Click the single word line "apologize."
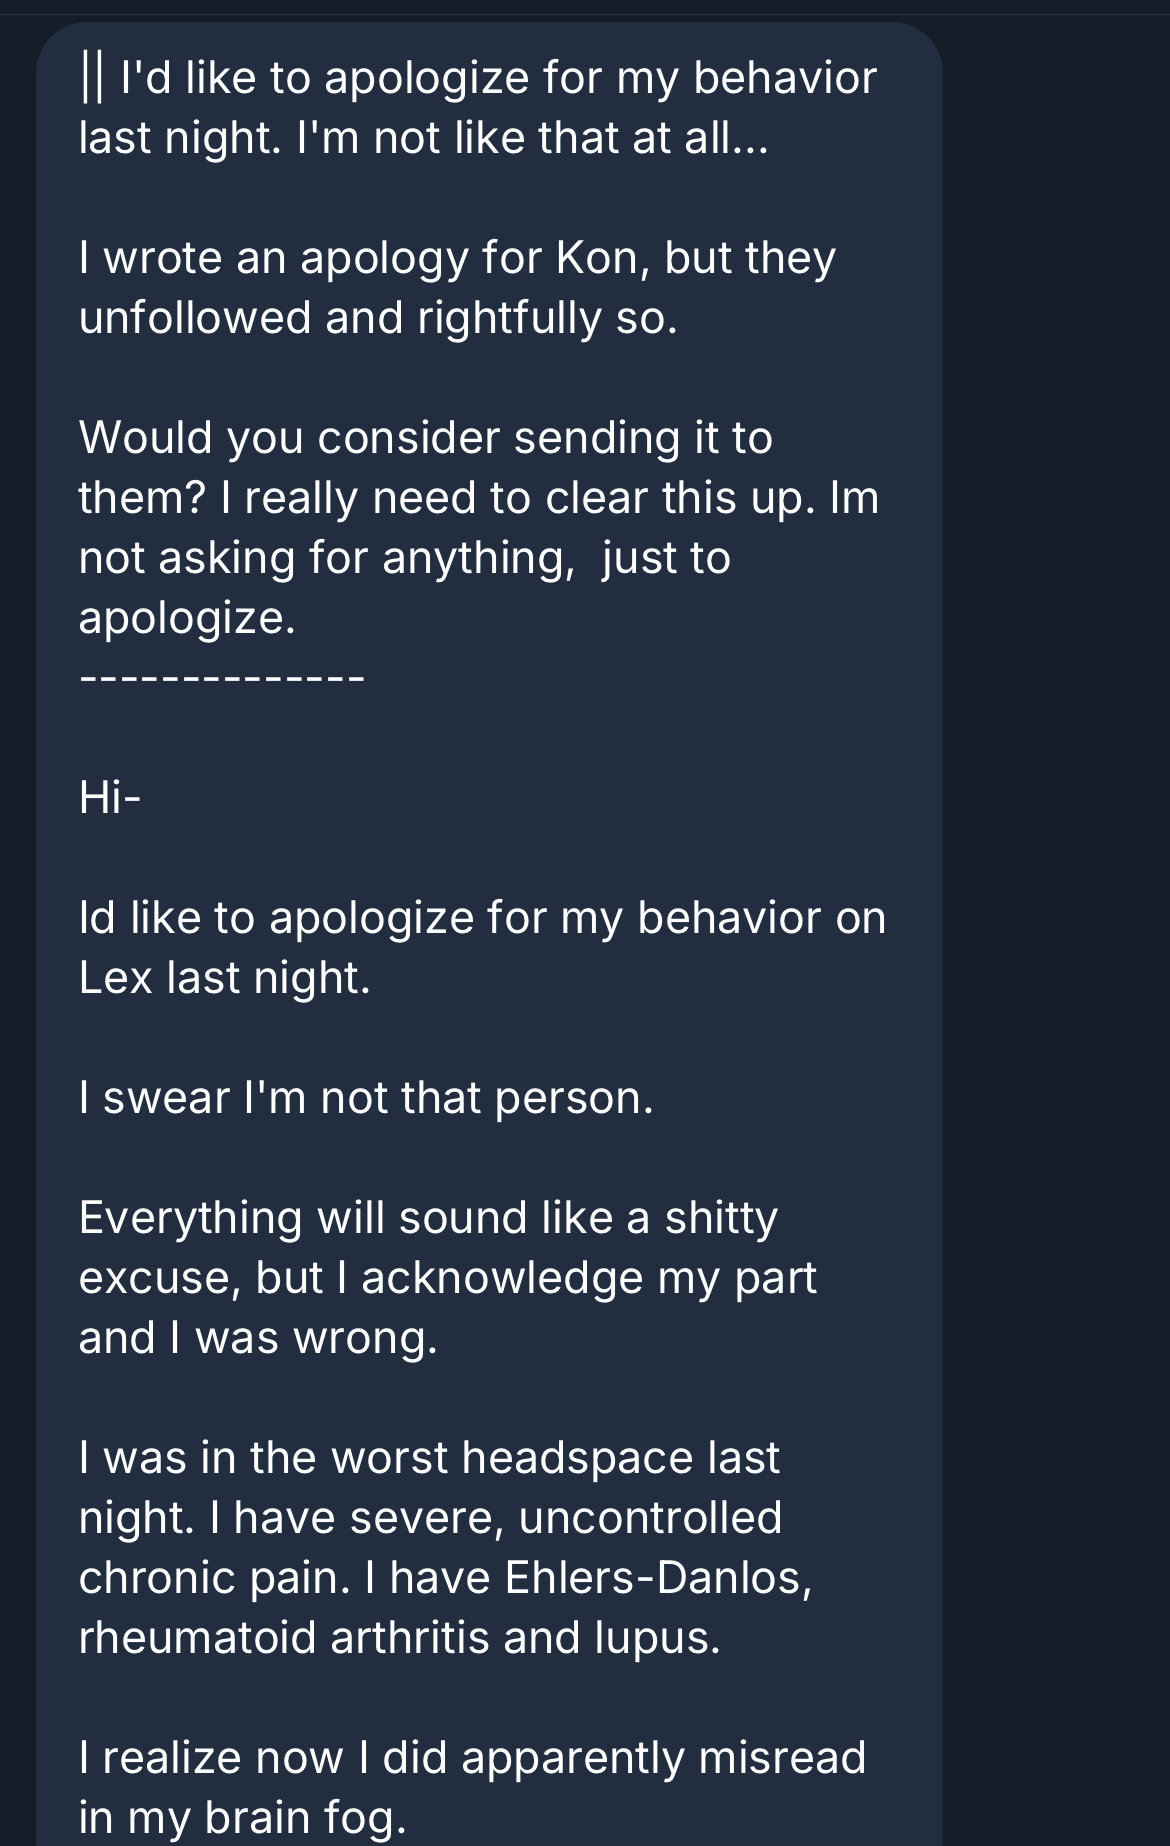The image size is (1170, 1846). (x=187, y=618)
